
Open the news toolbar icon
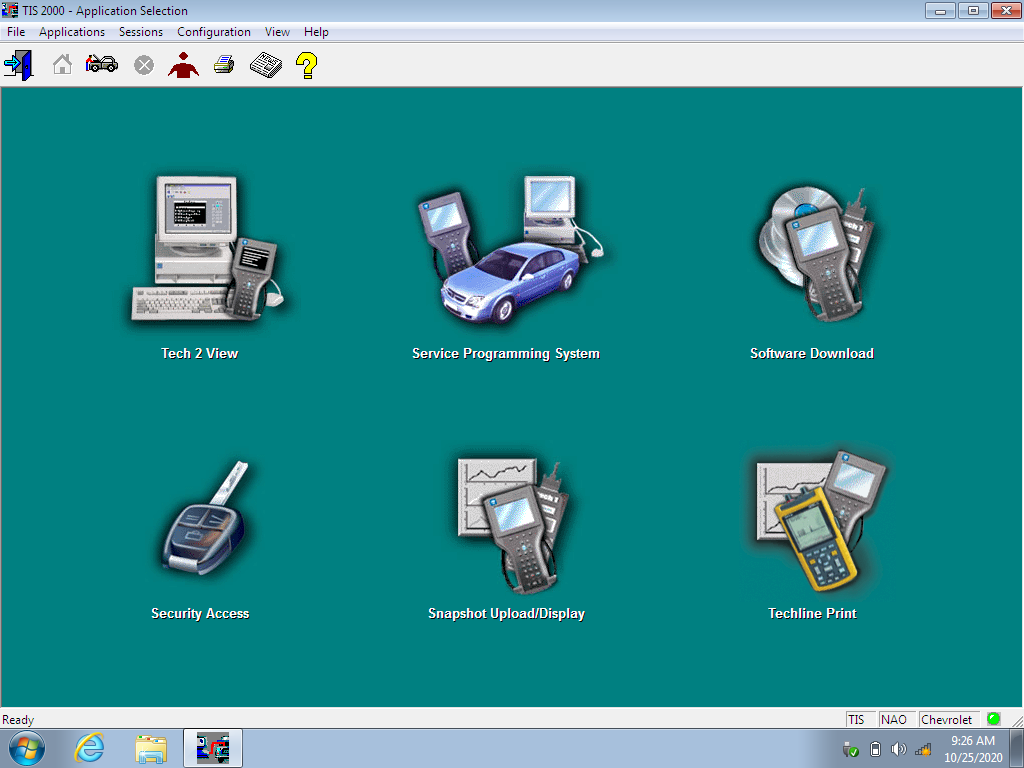264,64
